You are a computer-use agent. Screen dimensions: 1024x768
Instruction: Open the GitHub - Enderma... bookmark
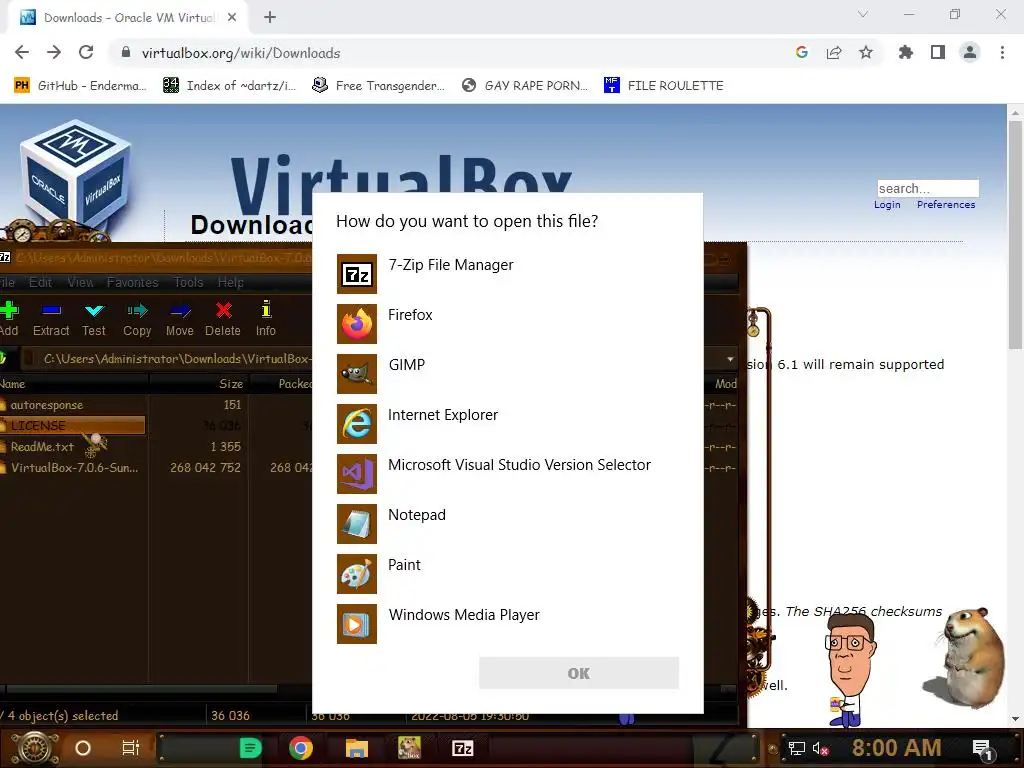[x=80, y=86]
